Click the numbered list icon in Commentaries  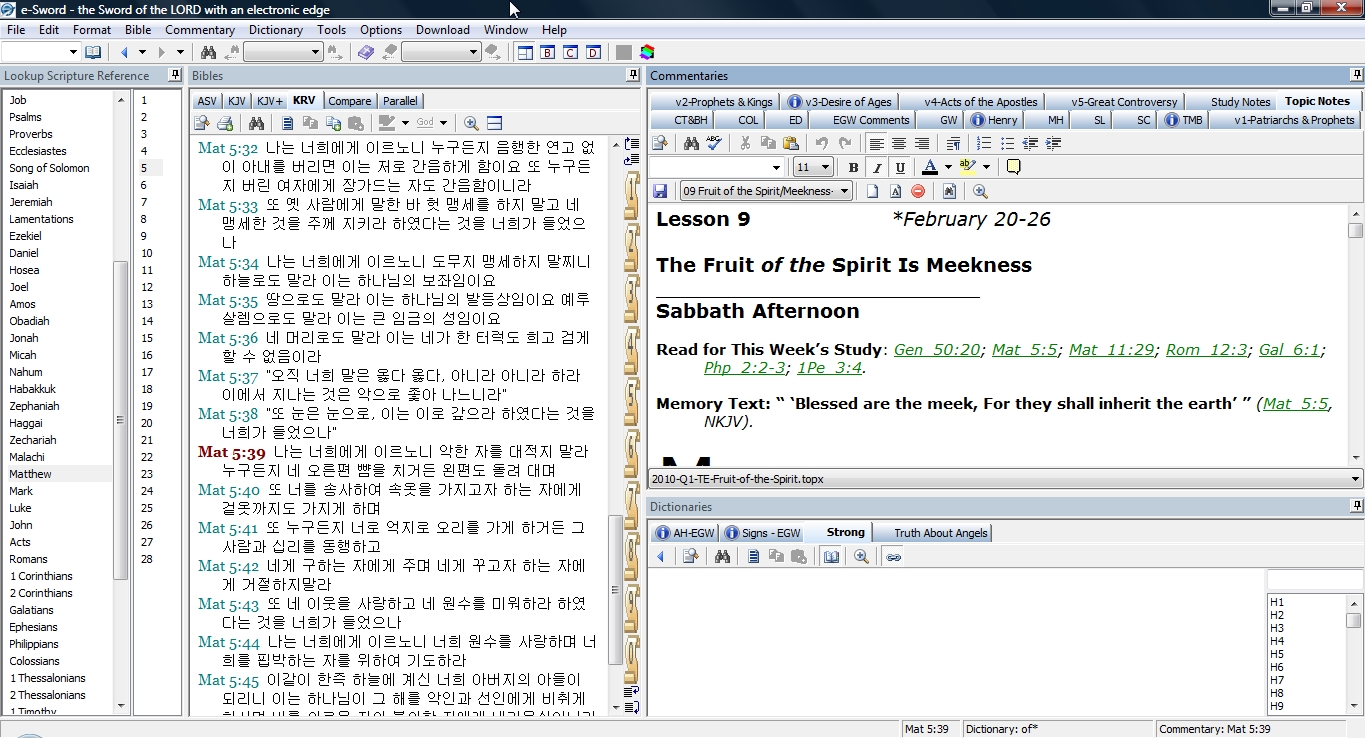point(984,143)
